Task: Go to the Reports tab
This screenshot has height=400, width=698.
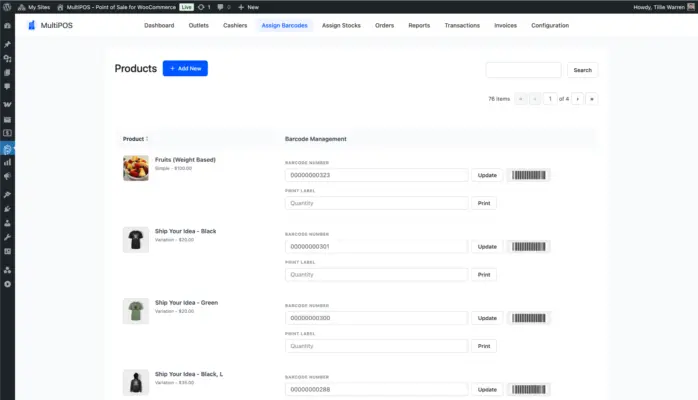Action: tap(419, 25)
